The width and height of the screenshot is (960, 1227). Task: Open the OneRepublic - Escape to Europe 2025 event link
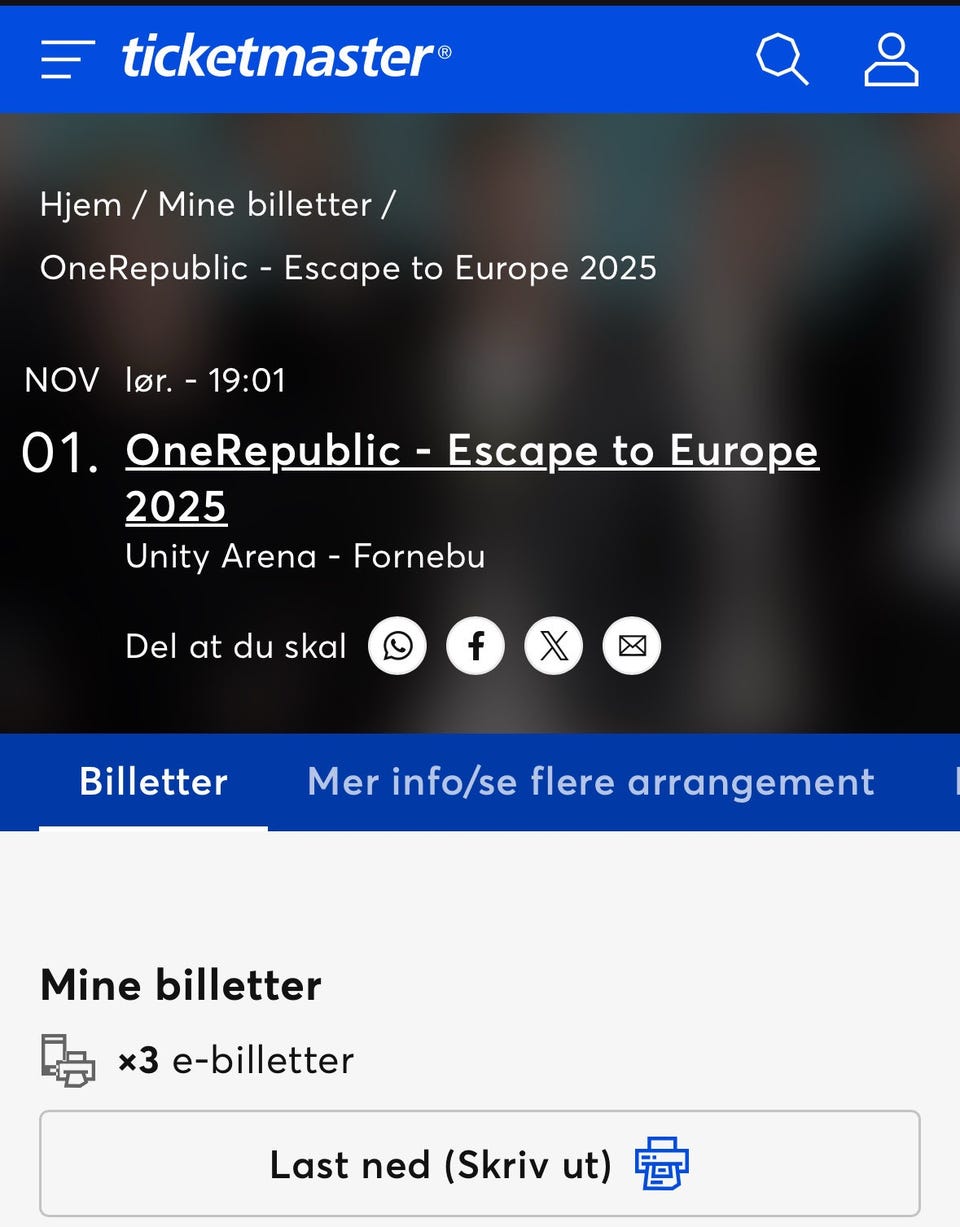471,452
